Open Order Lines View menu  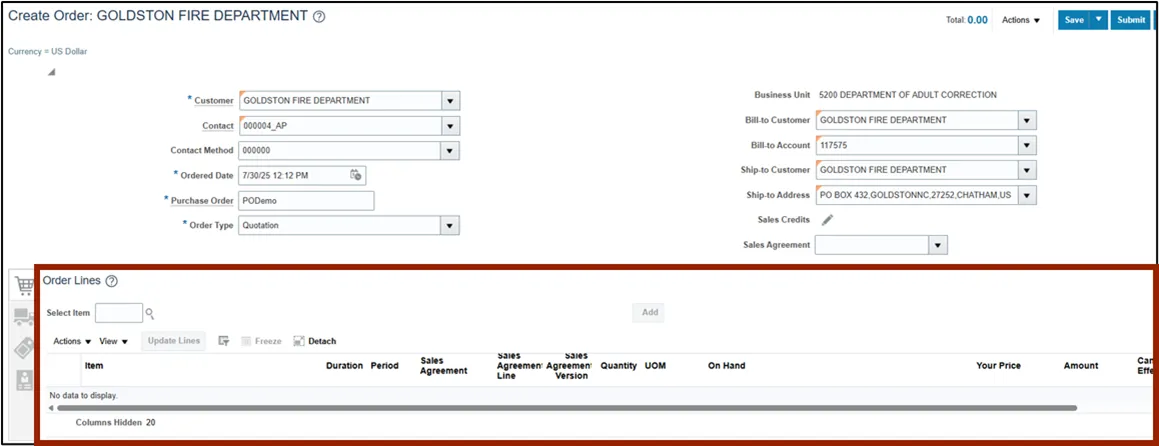pos(114,341)
